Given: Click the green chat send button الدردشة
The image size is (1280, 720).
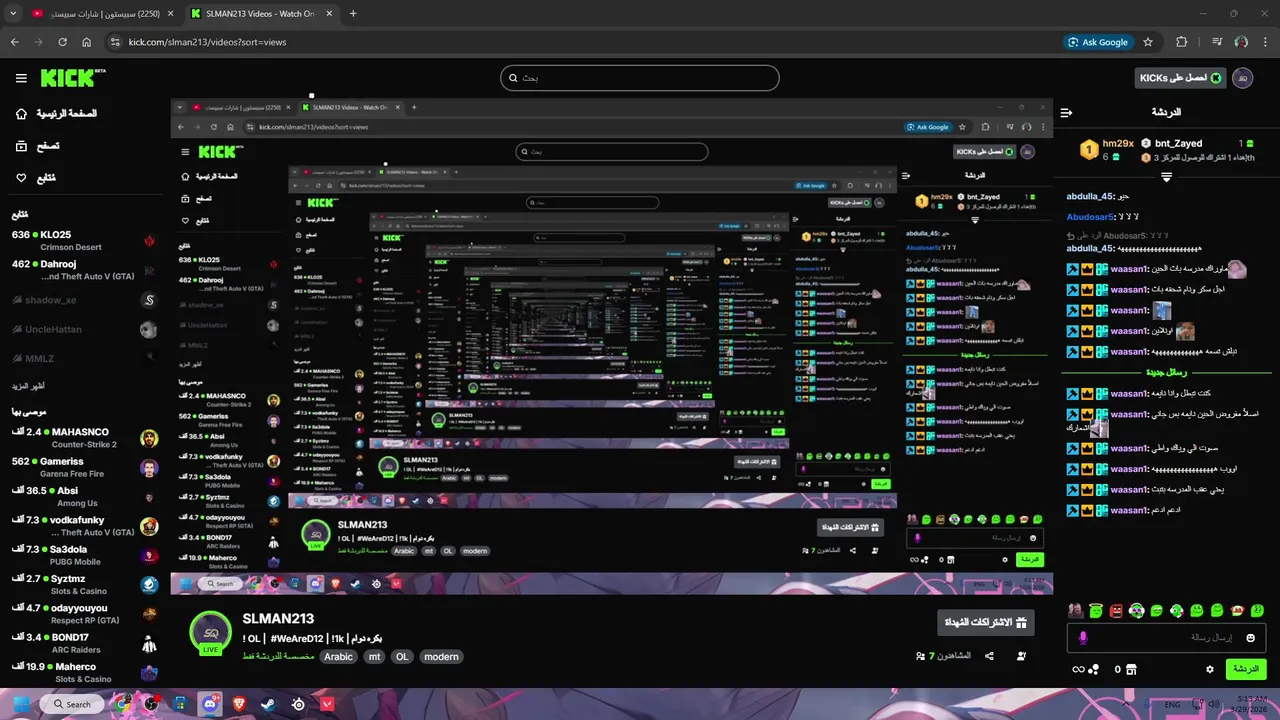Looking at the screenshot, I should point(1245,669).
